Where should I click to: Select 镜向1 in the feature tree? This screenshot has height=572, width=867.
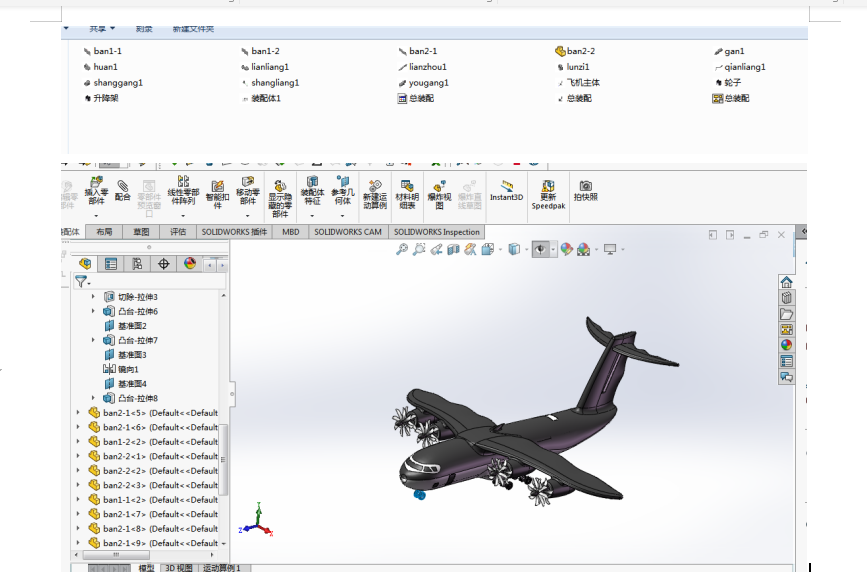121,369
